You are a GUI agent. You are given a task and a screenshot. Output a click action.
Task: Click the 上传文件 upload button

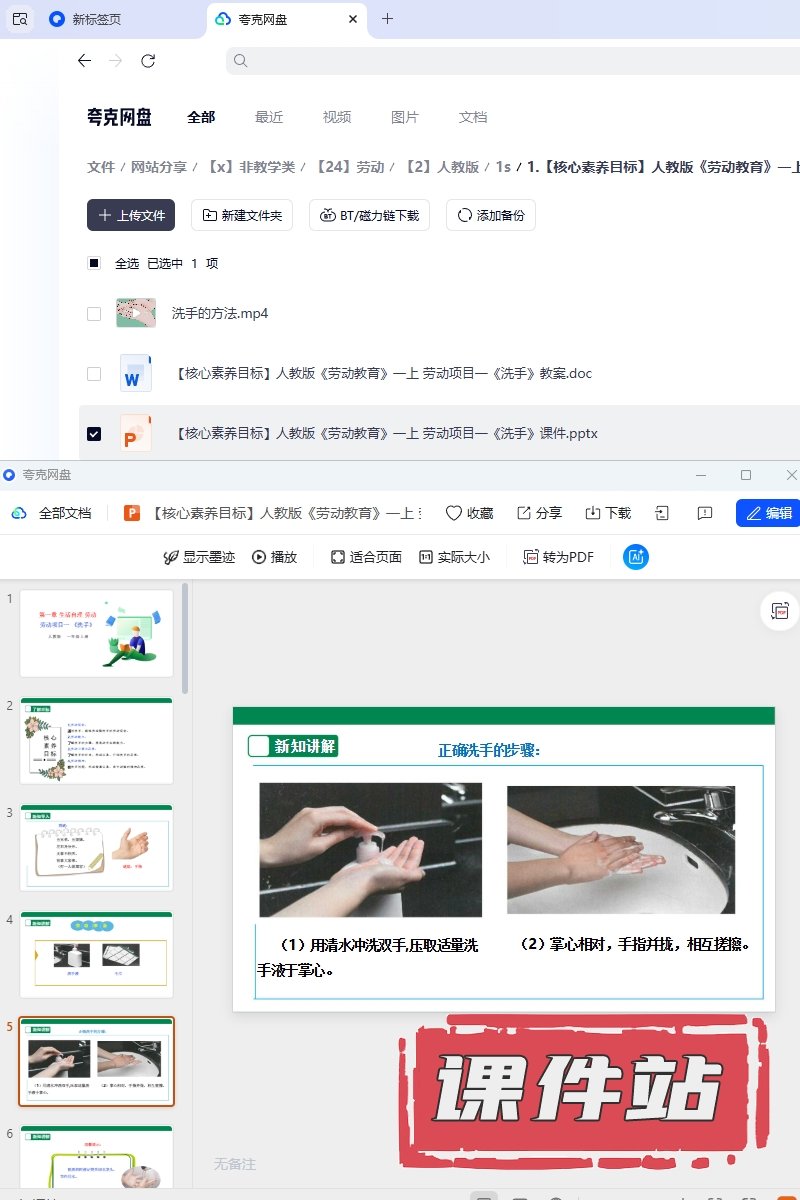[x=131, y=215]
